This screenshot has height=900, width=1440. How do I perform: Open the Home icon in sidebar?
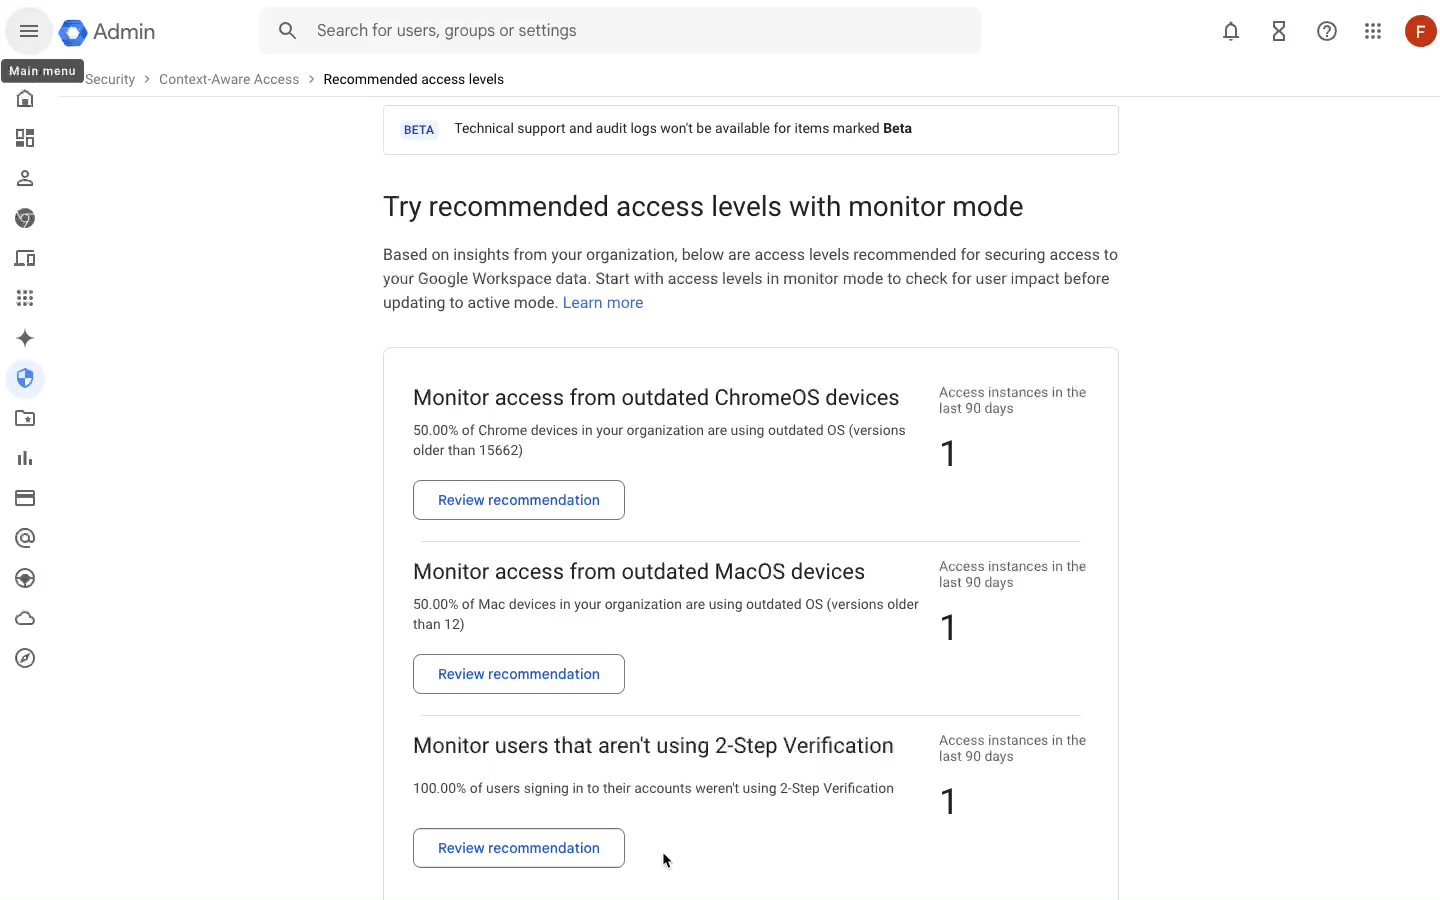point(25,98)
